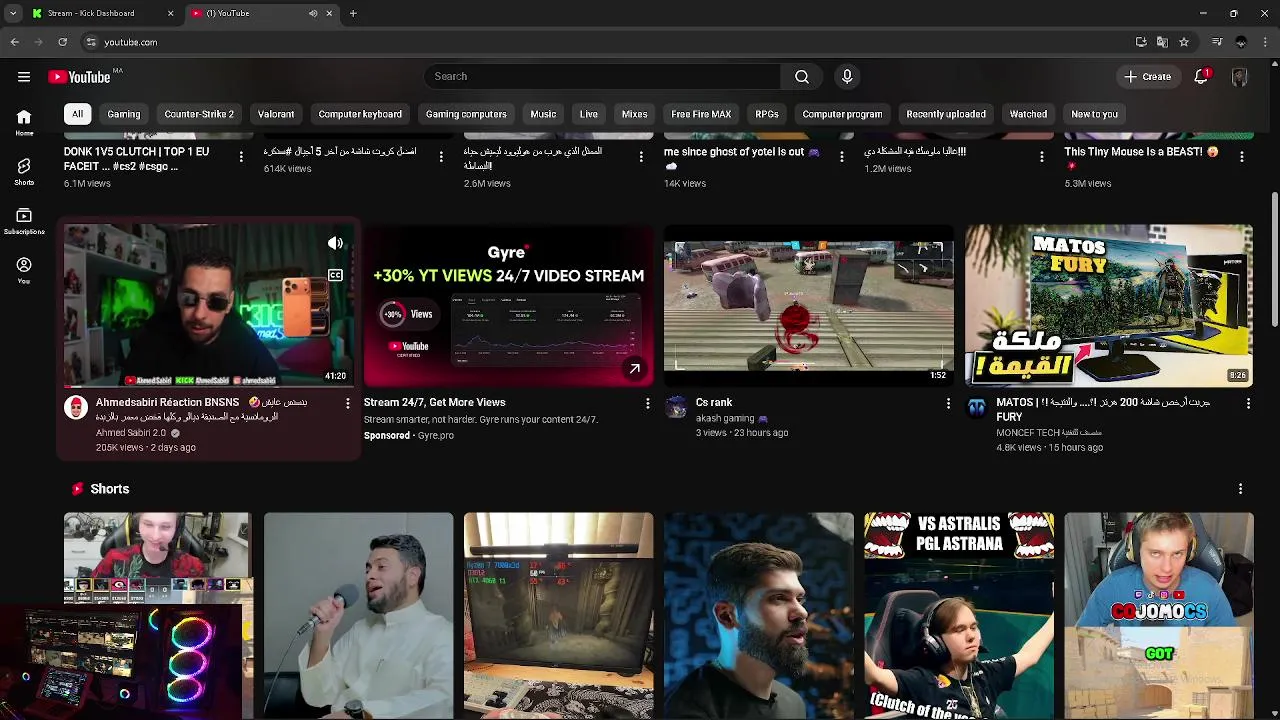Image resolution: width=1280 pixels, height=720 pixels.
Task: Open the Gyre +30% YT VIEWS ad thumbnail
Action: coord(509,305)
